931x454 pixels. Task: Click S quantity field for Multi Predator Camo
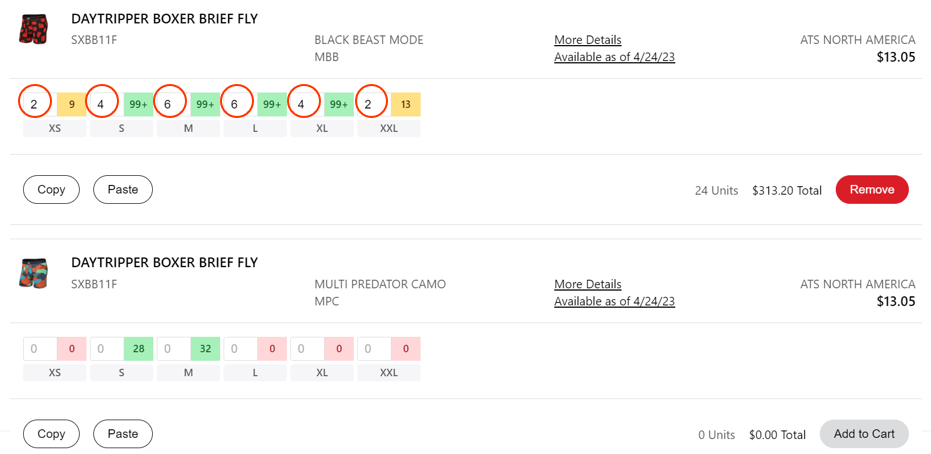tap(106, 349)
